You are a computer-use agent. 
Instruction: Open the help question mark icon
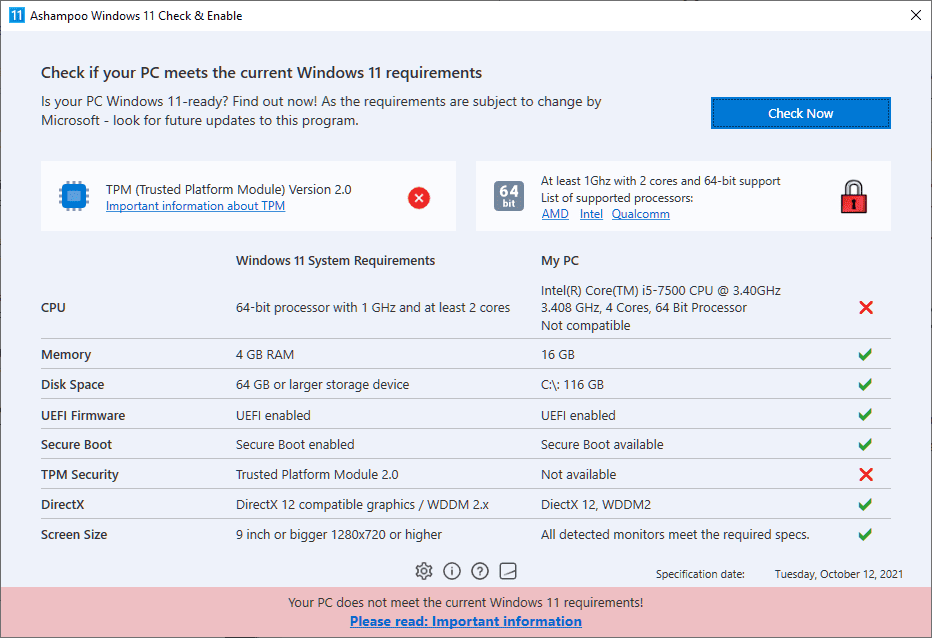coord(480,570)
